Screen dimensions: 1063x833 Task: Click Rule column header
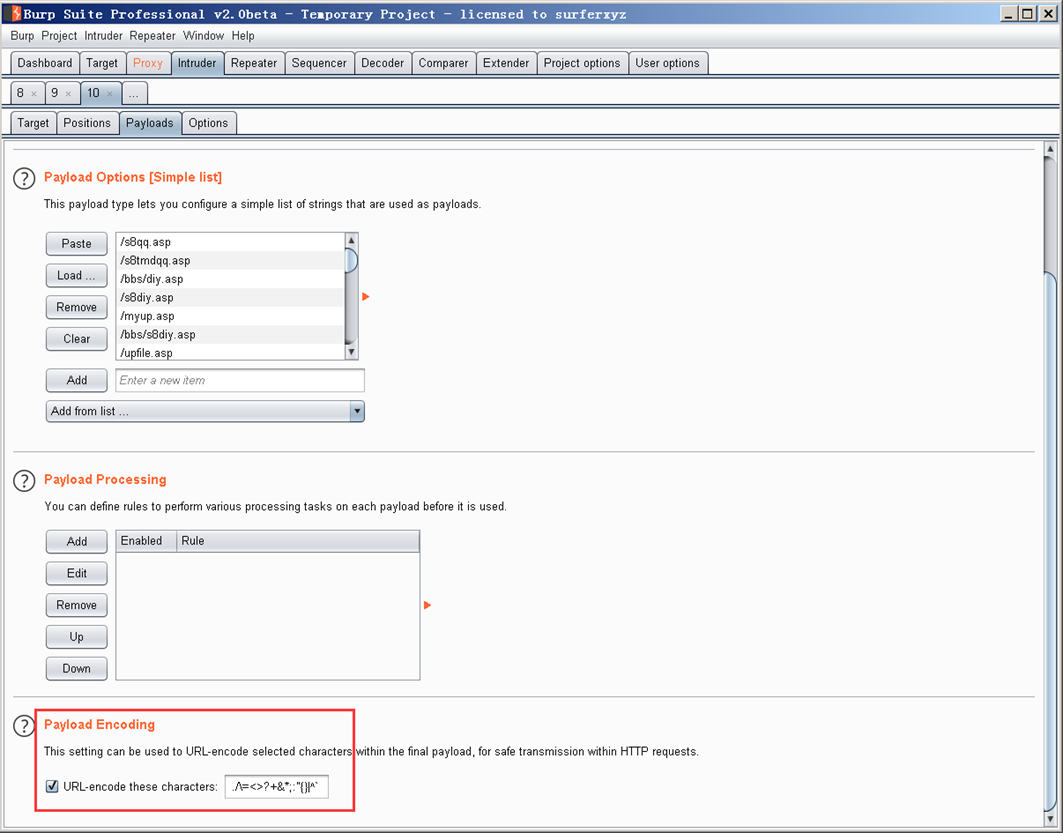tap(298, 541)
